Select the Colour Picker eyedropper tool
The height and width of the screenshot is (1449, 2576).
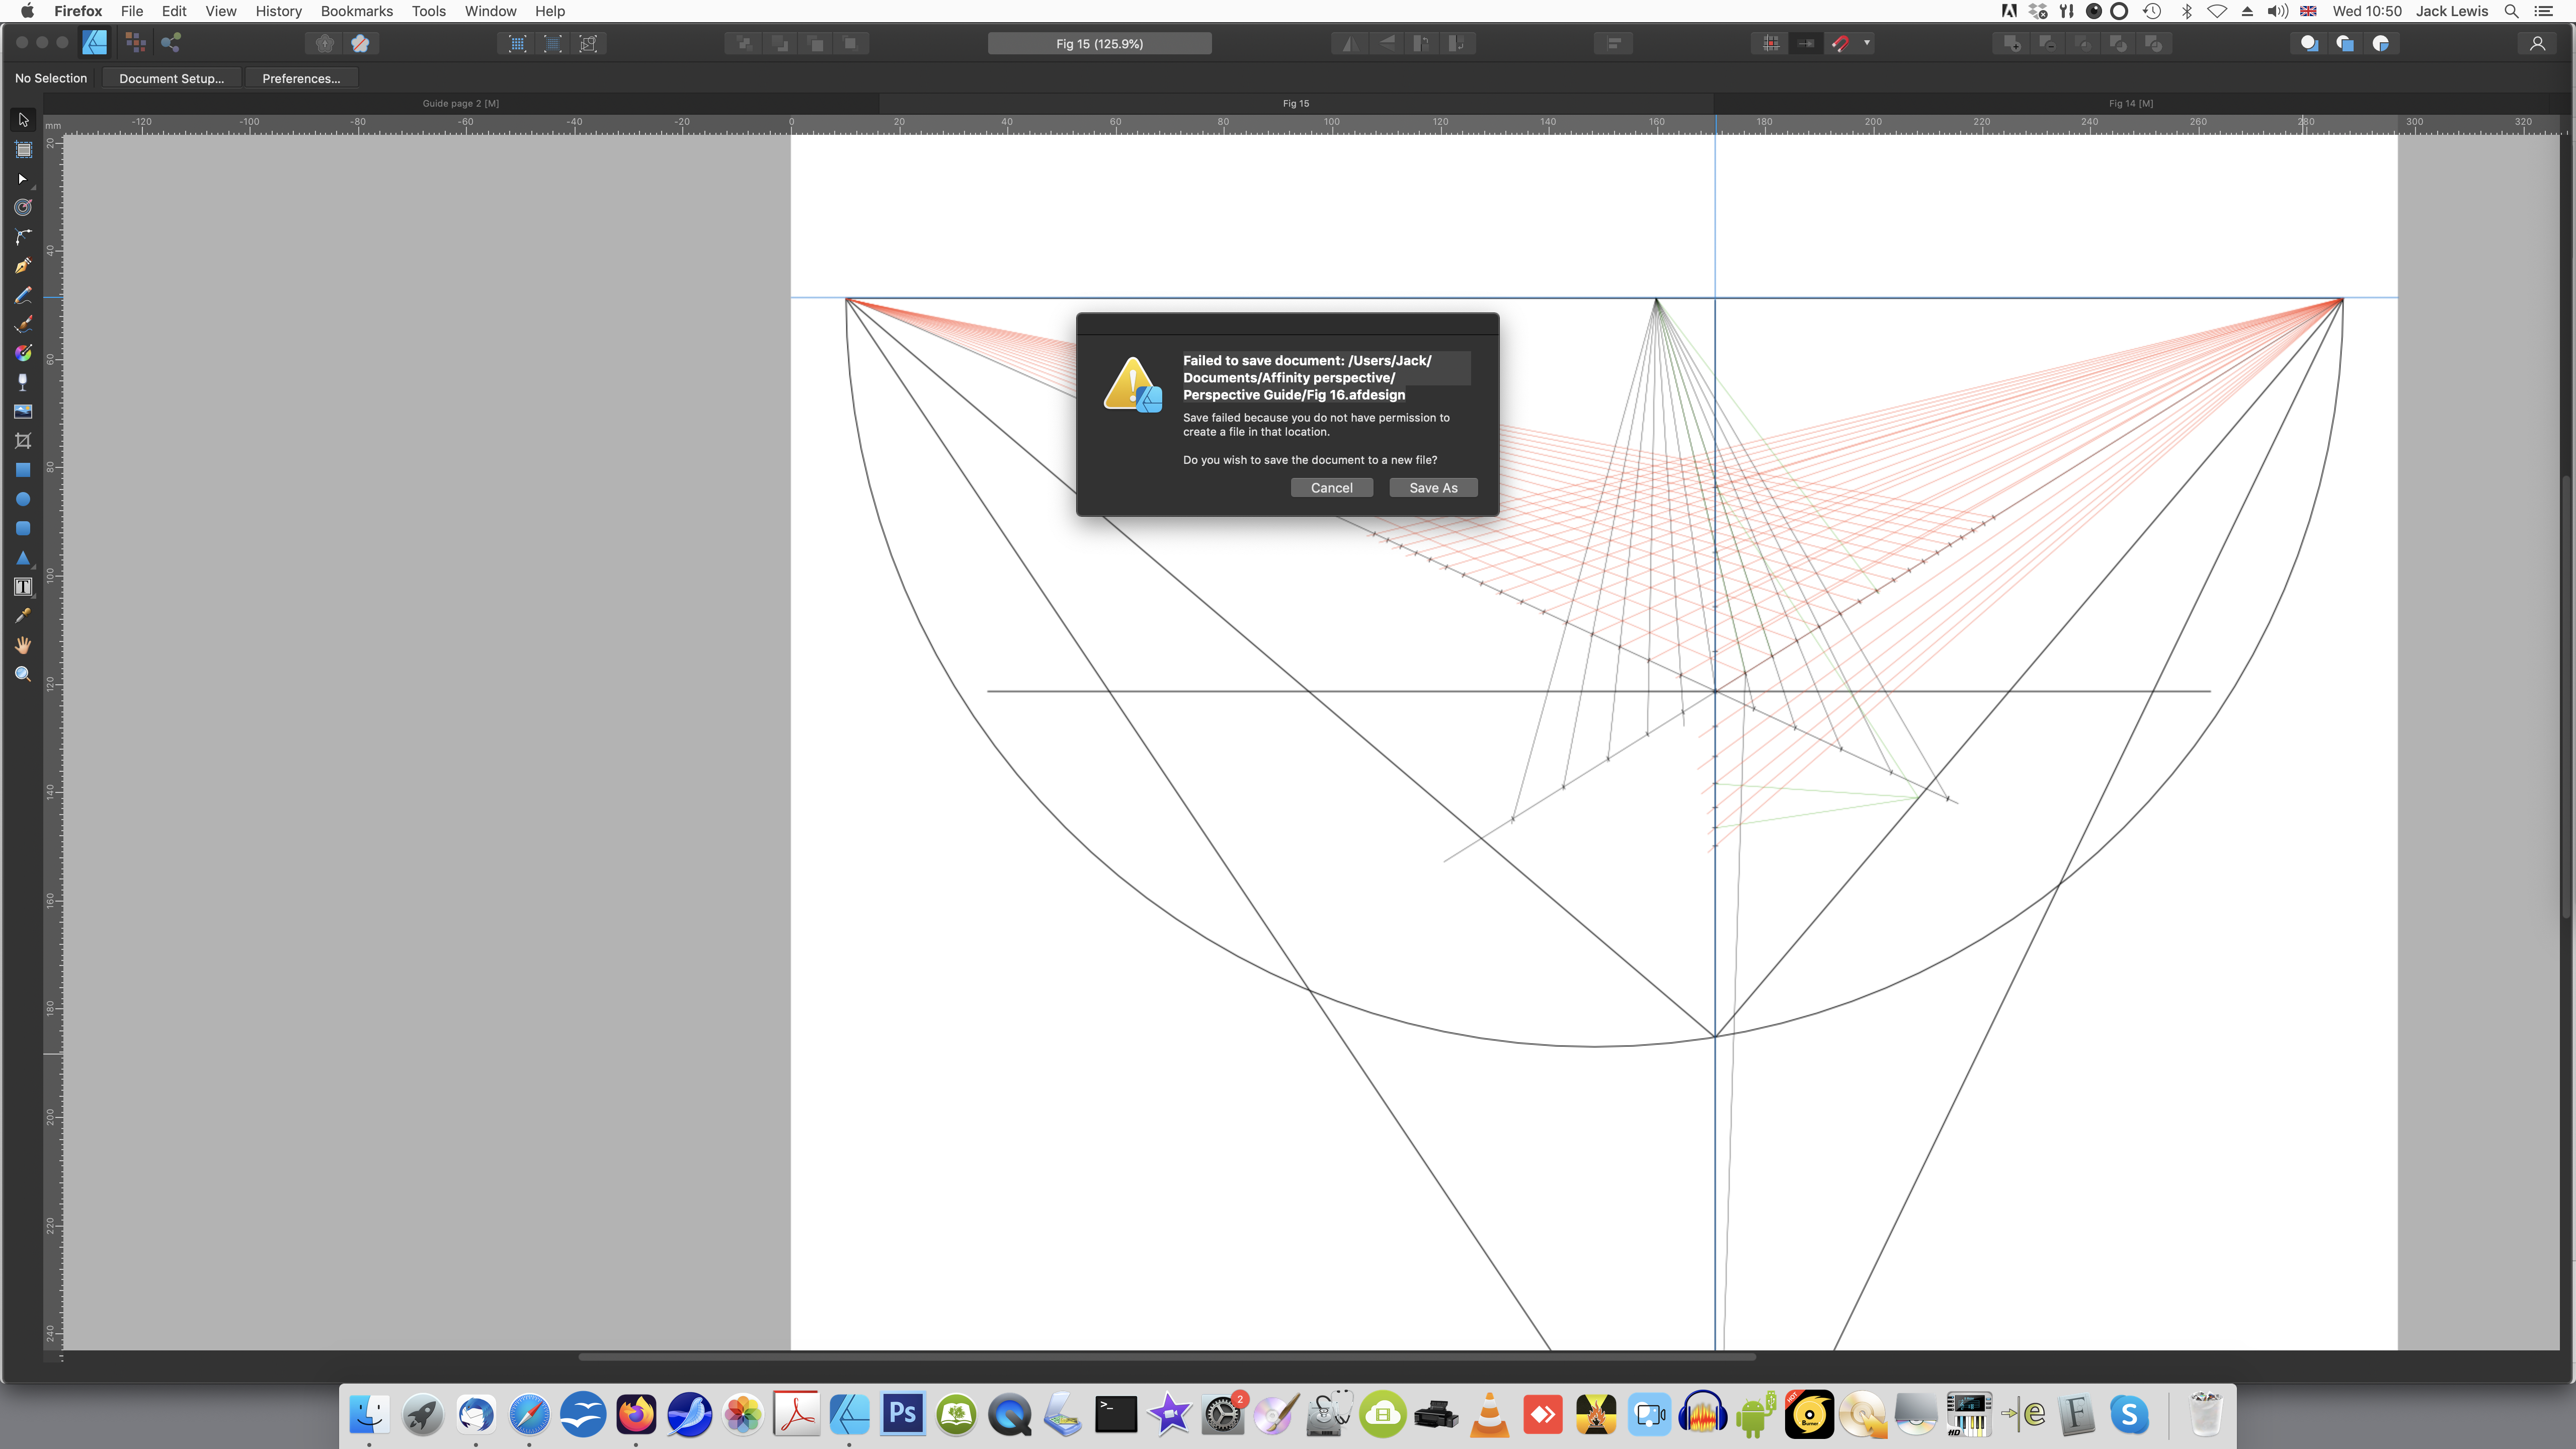pos(23,616)
